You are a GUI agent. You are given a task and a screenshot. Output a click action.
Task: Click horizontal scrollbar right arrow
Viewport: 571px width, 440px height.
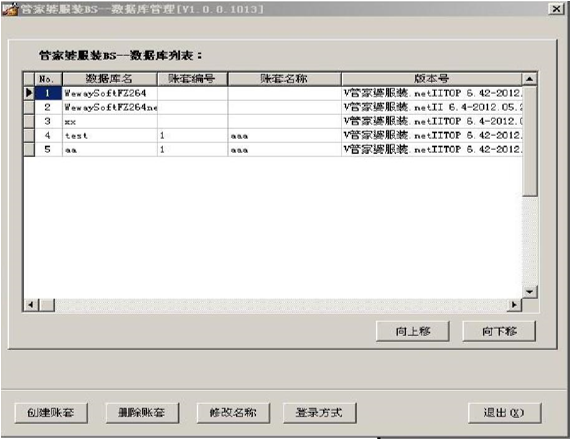click(514, 305)
